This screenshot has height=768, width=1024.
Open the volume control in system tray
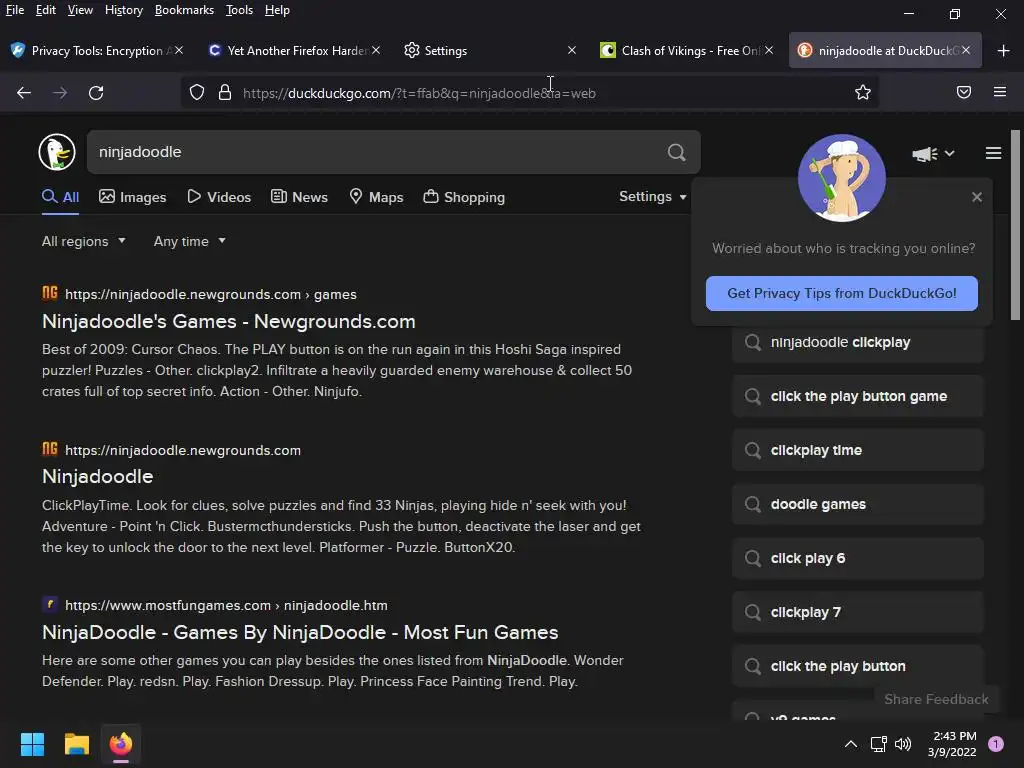point(903,744)
